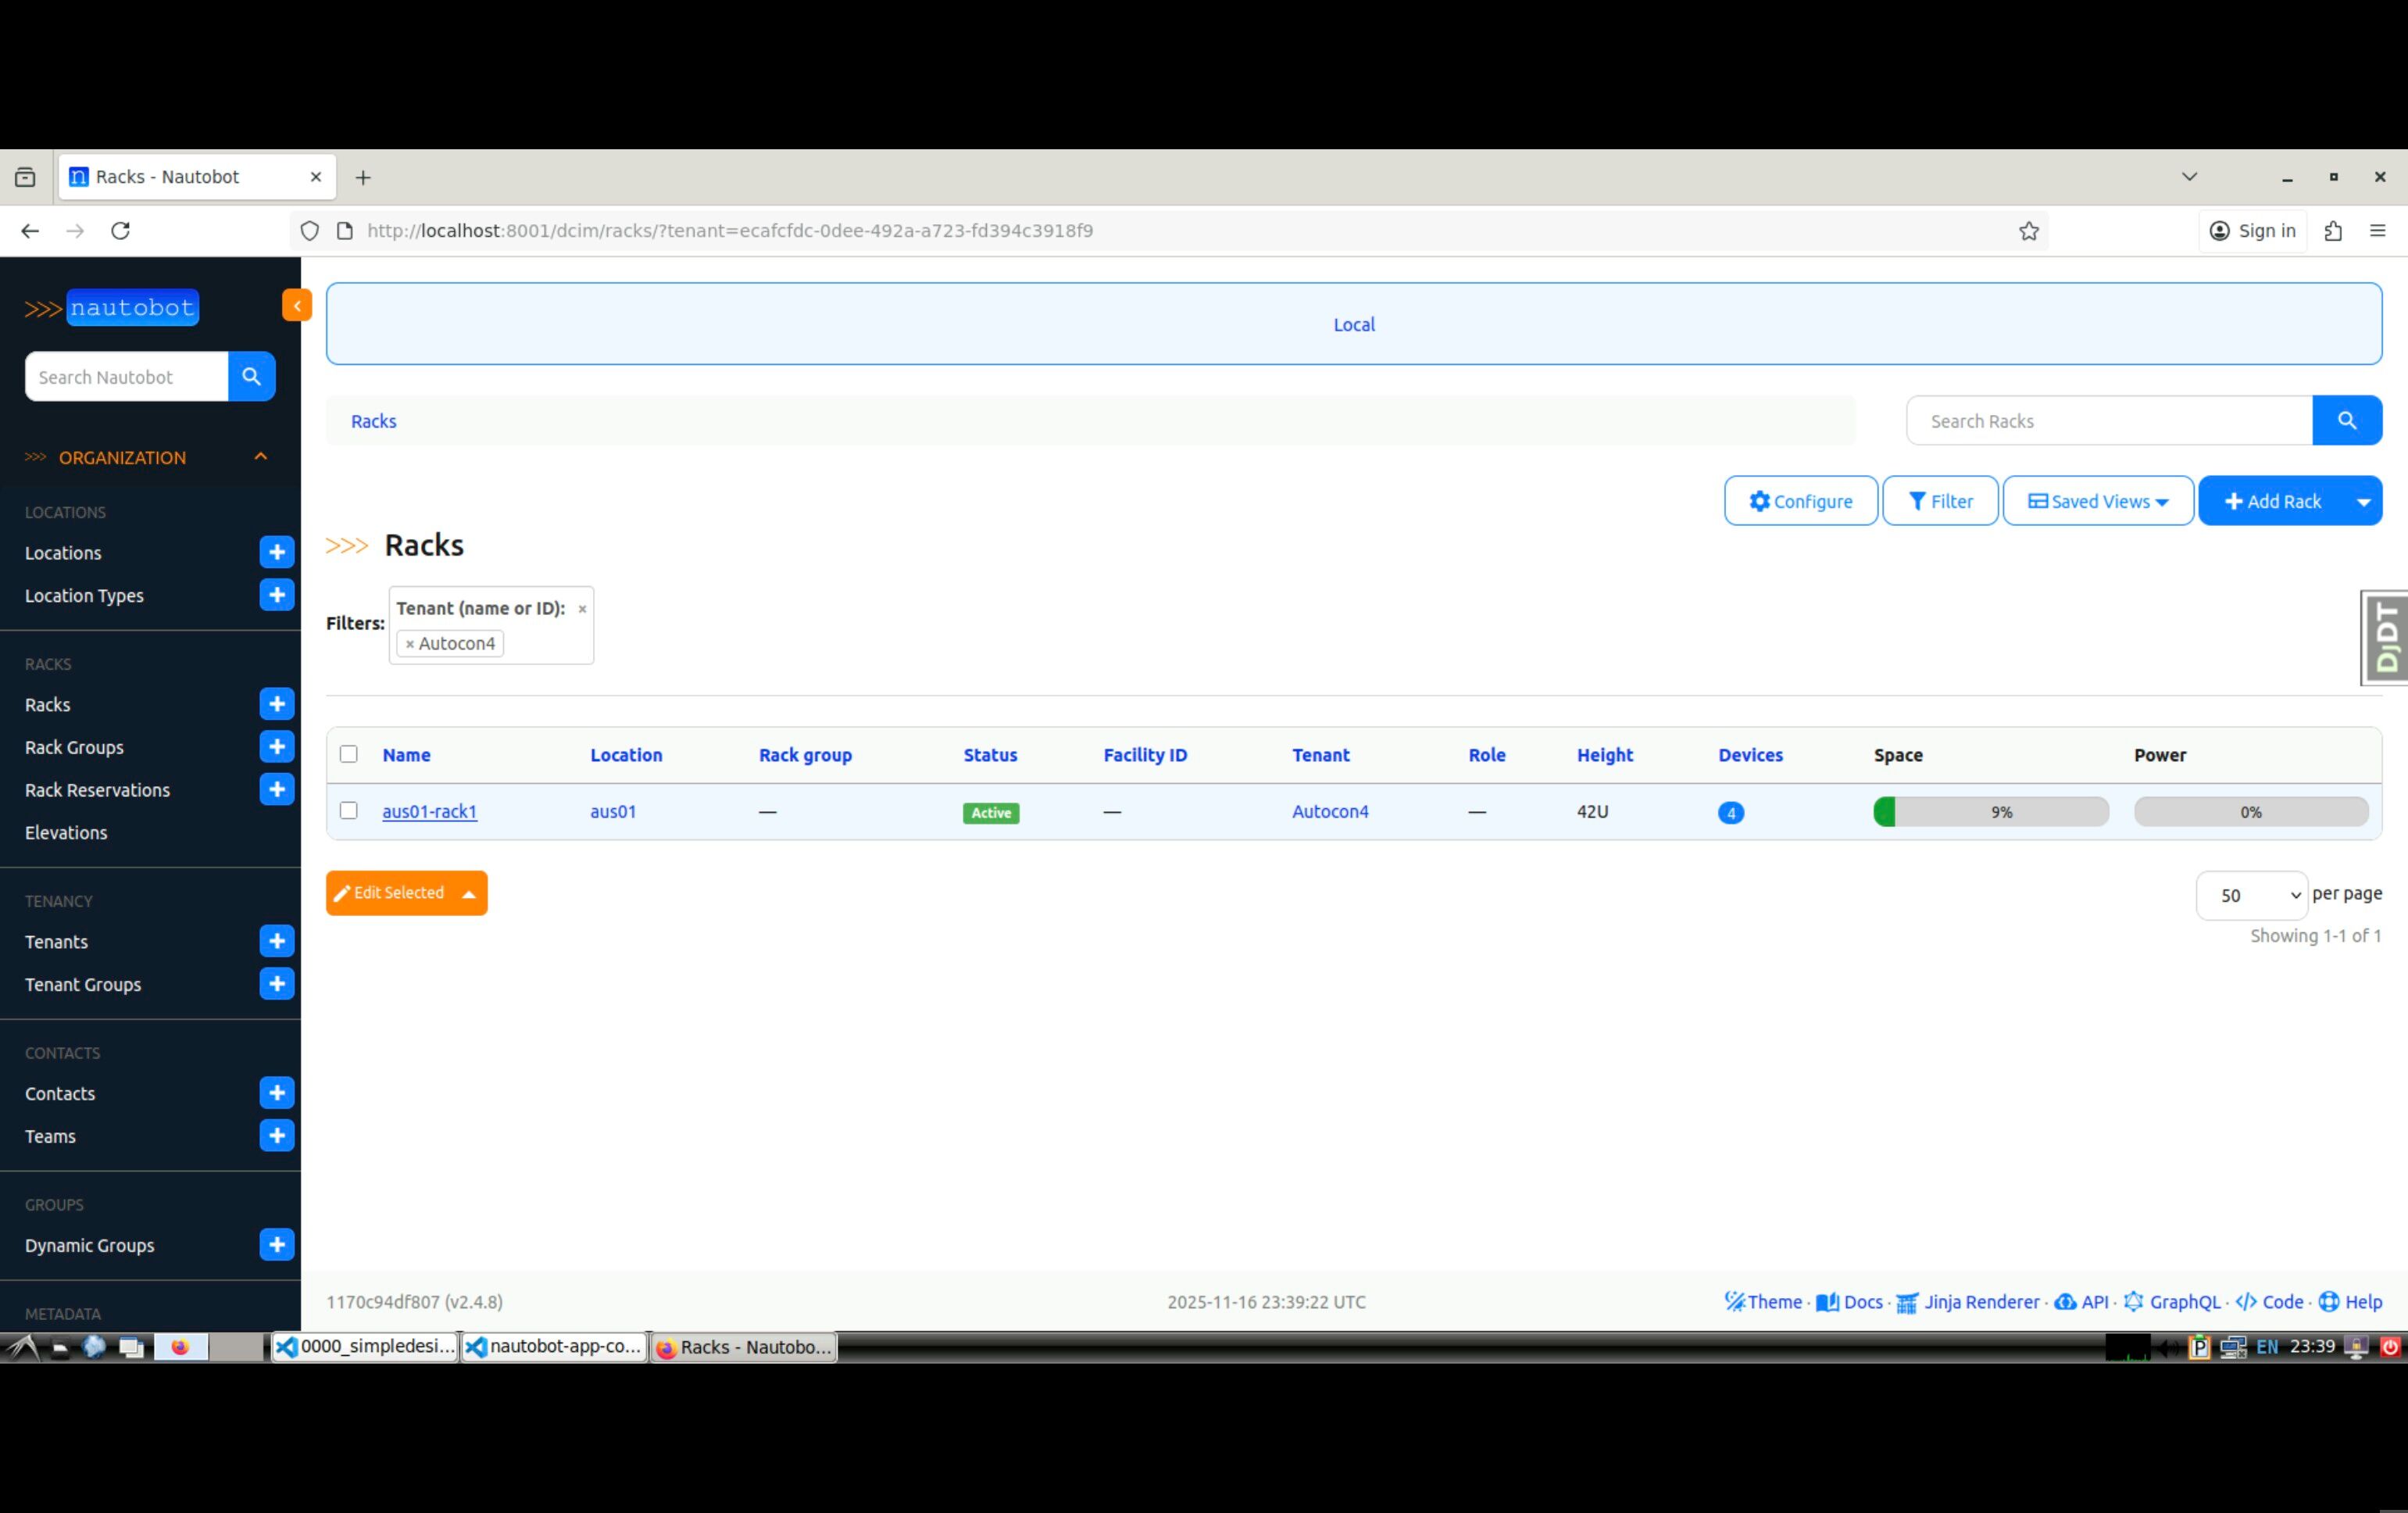This screenshot has width=2408, height=1513.
Task: Click the Search Nautobot magnifier button
Action: [x=251, y=377]
